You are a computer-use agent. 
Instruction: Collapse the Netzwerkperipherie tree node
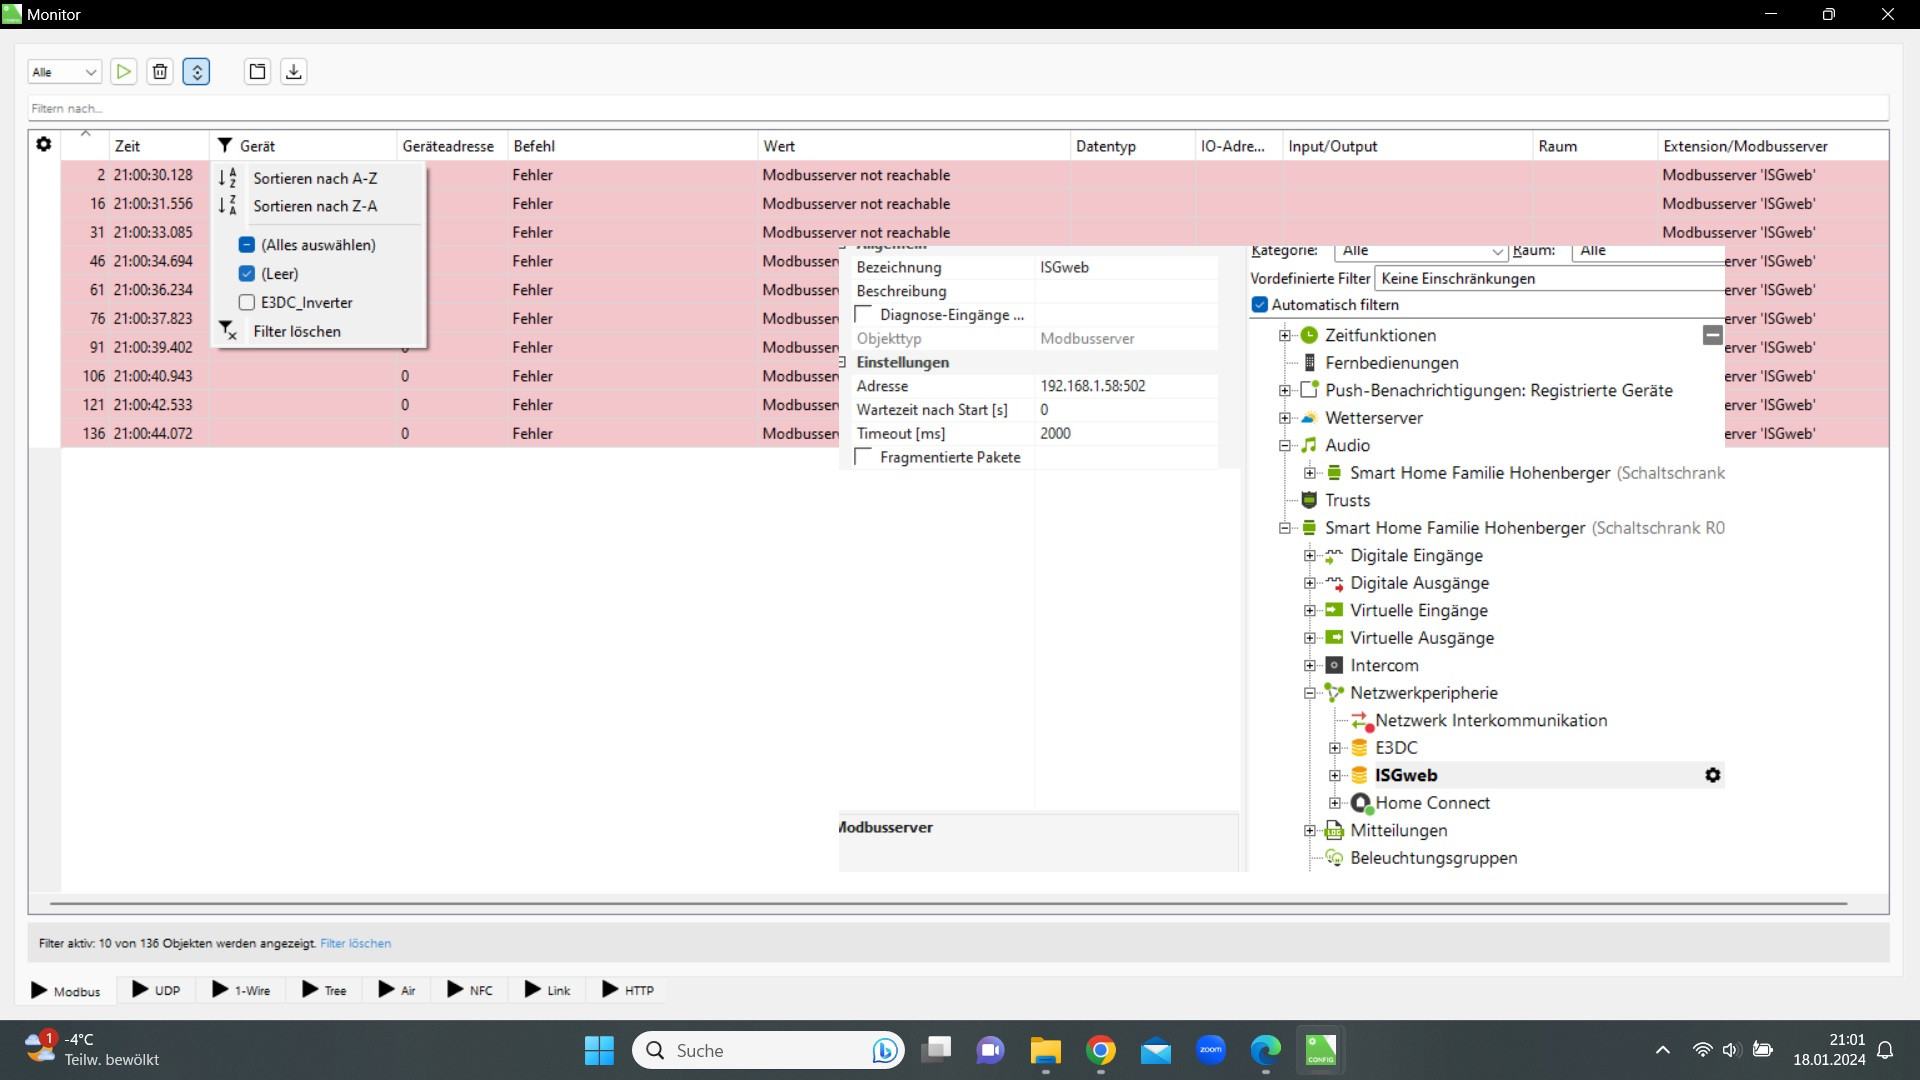[1309, 693]
